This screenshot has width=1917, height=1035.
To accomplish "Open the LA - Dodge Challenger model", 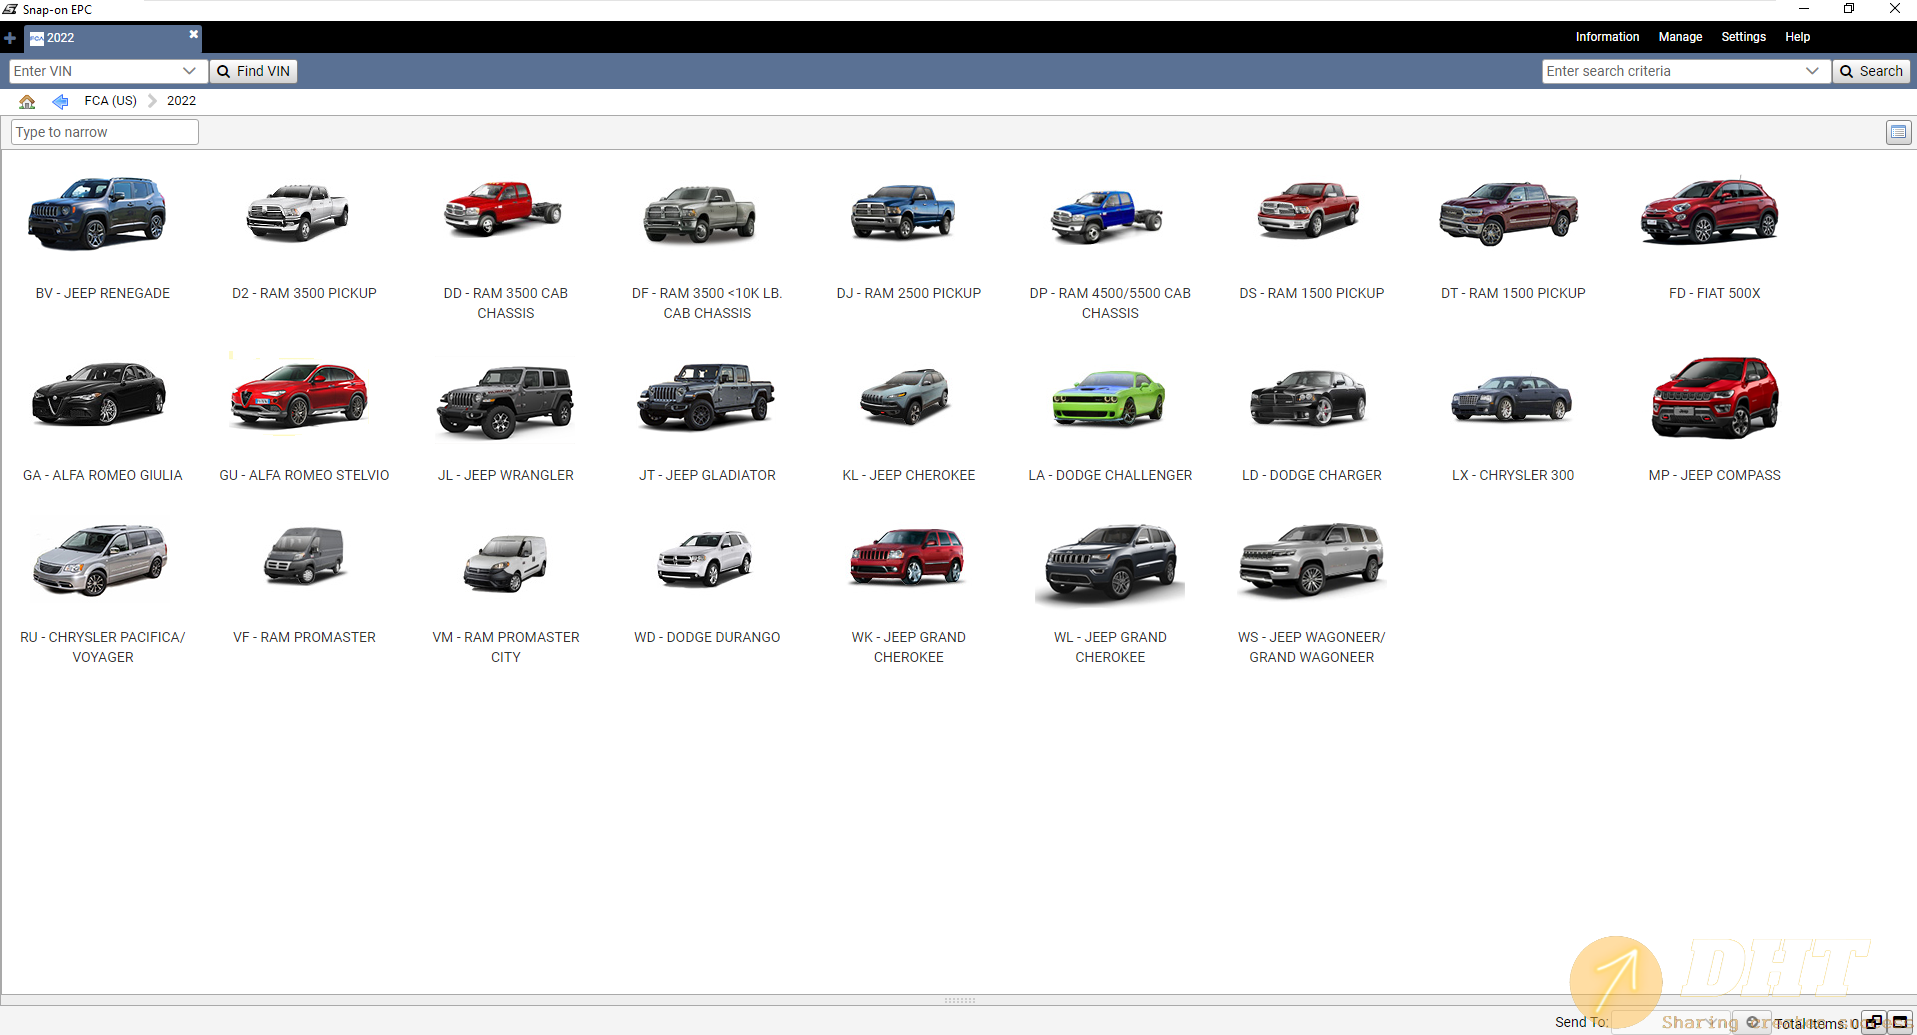I will [1109, 400].
